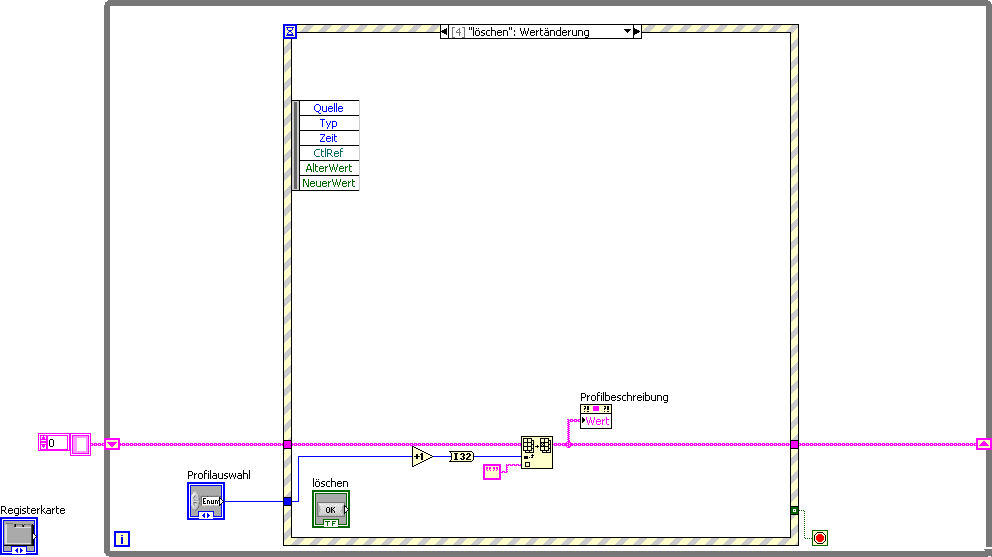Go to next event case arrow

pyautogui.click(x=637, y=32)
